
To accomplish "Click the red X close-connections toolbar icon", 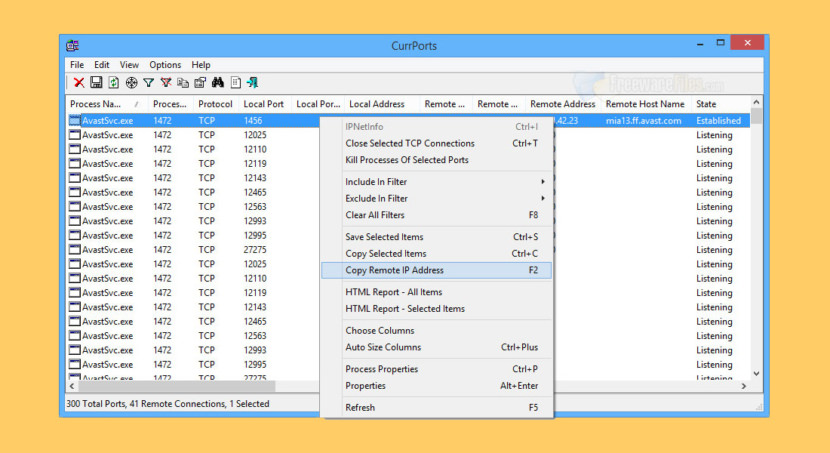I will (x=79, y=83).
